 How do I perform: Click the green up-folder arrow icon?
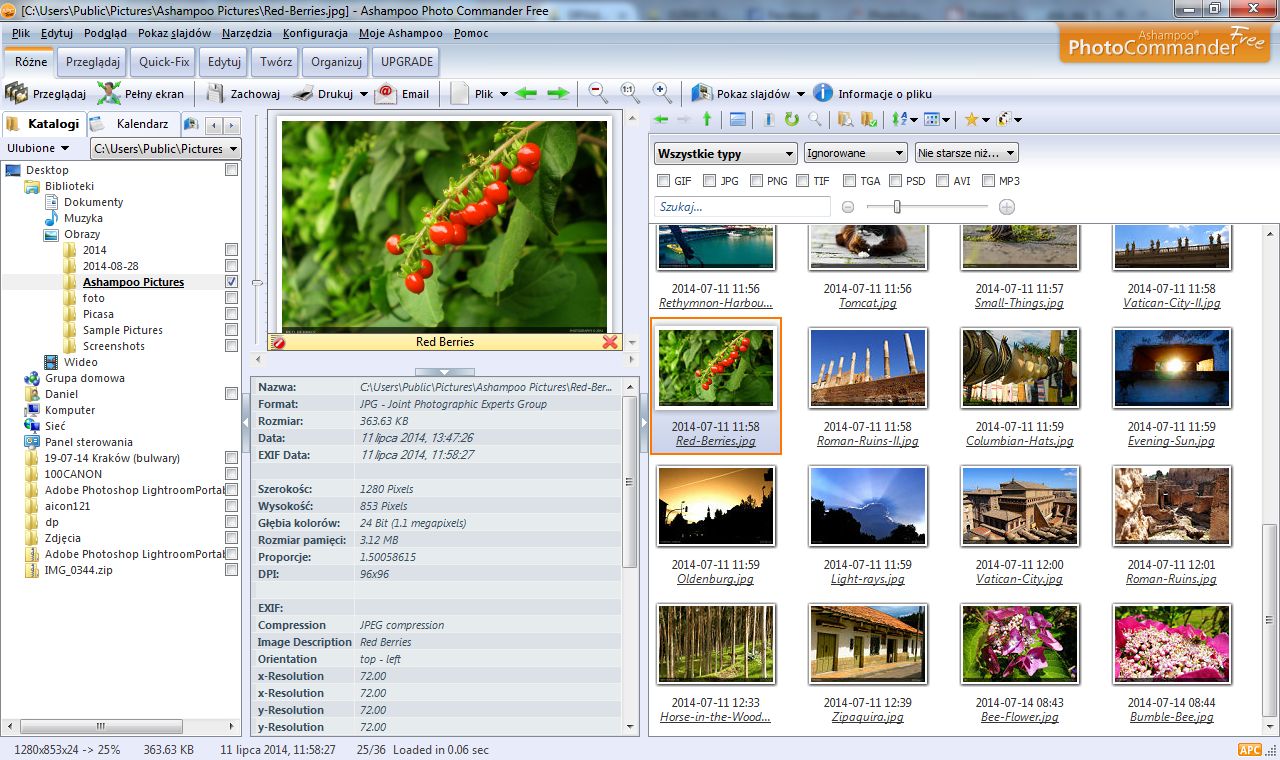707,120
